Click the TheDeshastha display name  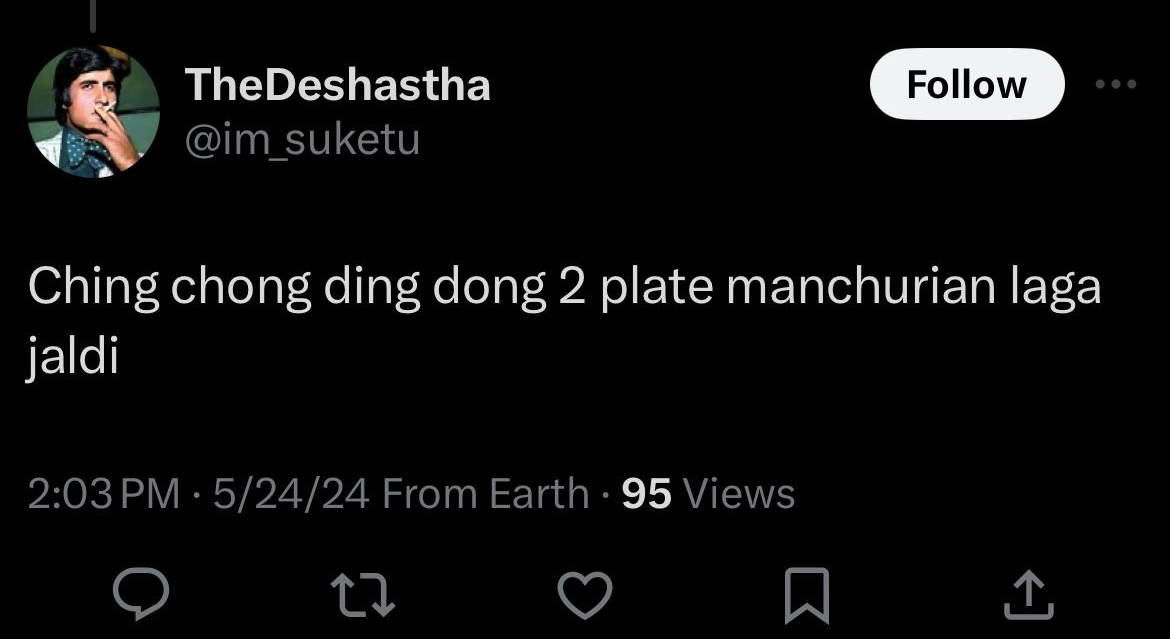(338, 86)
